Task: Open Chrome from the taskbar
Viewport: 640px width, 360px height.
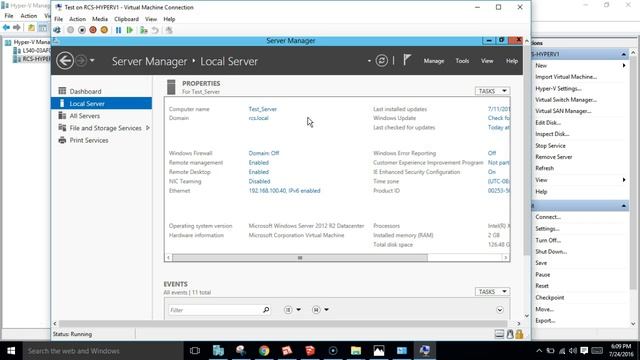Action: point(264,351)
